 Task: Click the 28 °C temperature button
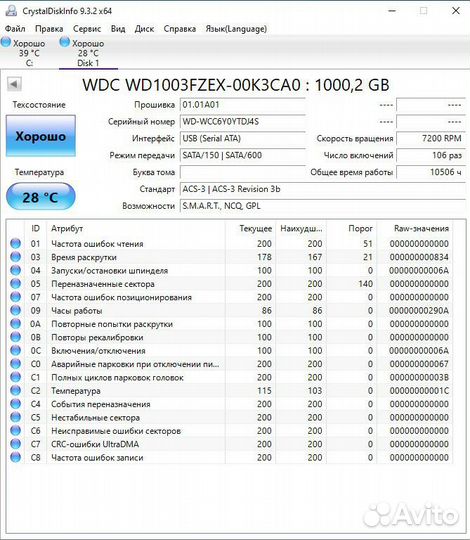coord(41,197)
